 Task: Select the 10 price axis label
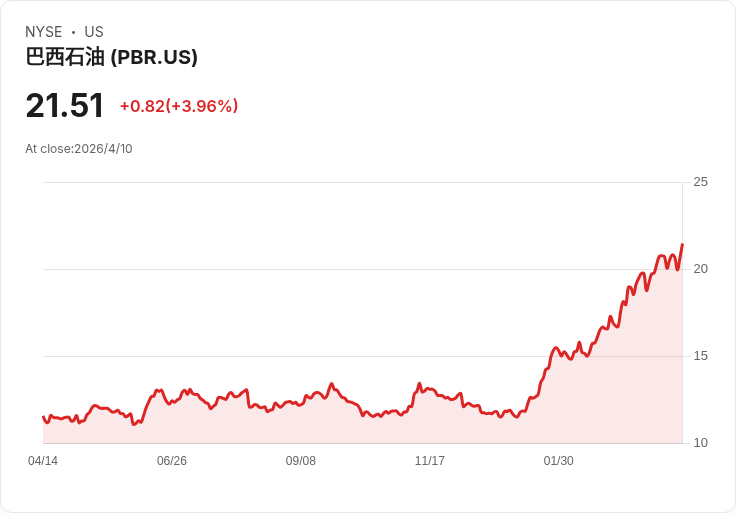(x=700, y=443)
